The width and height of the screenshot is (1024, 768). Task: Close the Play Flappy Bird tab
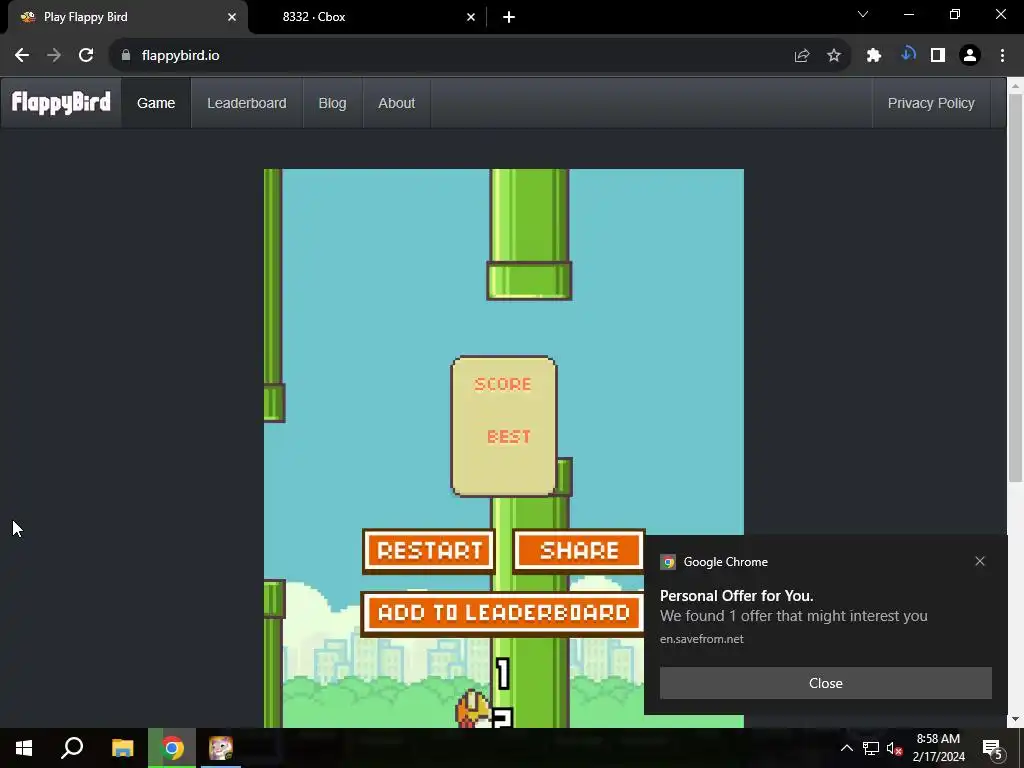point(232,17)
